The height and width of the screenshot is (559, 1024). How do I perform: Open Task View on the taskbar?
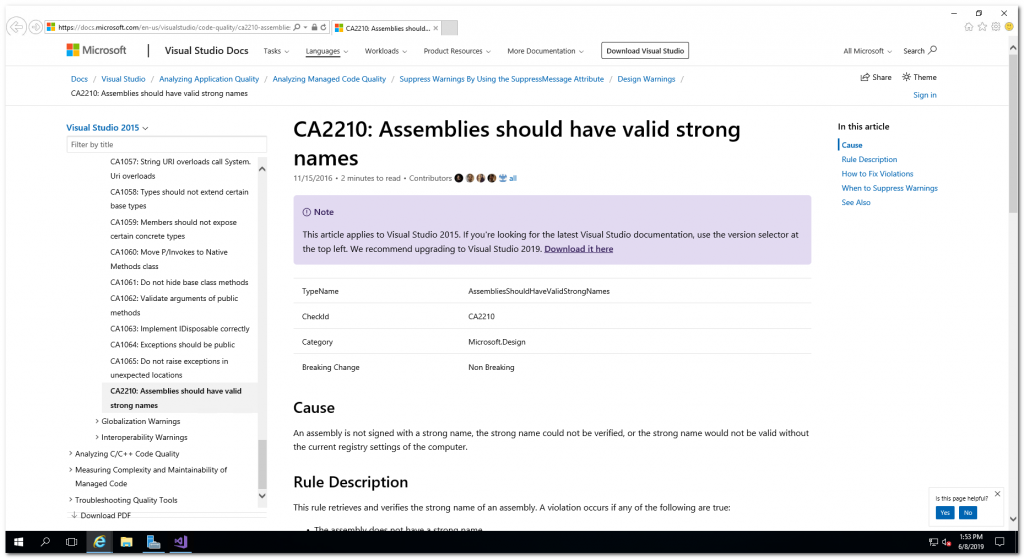coord(72,542)
